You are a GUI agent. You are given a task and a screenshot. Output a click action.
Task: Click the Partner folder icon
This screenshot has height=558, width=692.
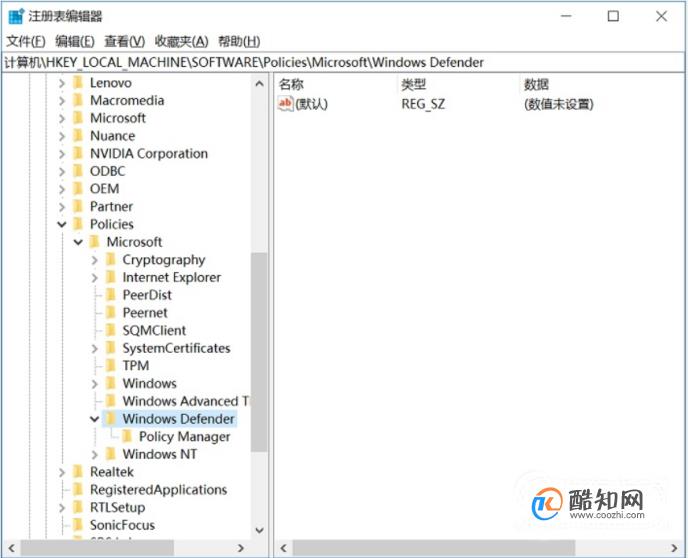[x=78, y=206]
